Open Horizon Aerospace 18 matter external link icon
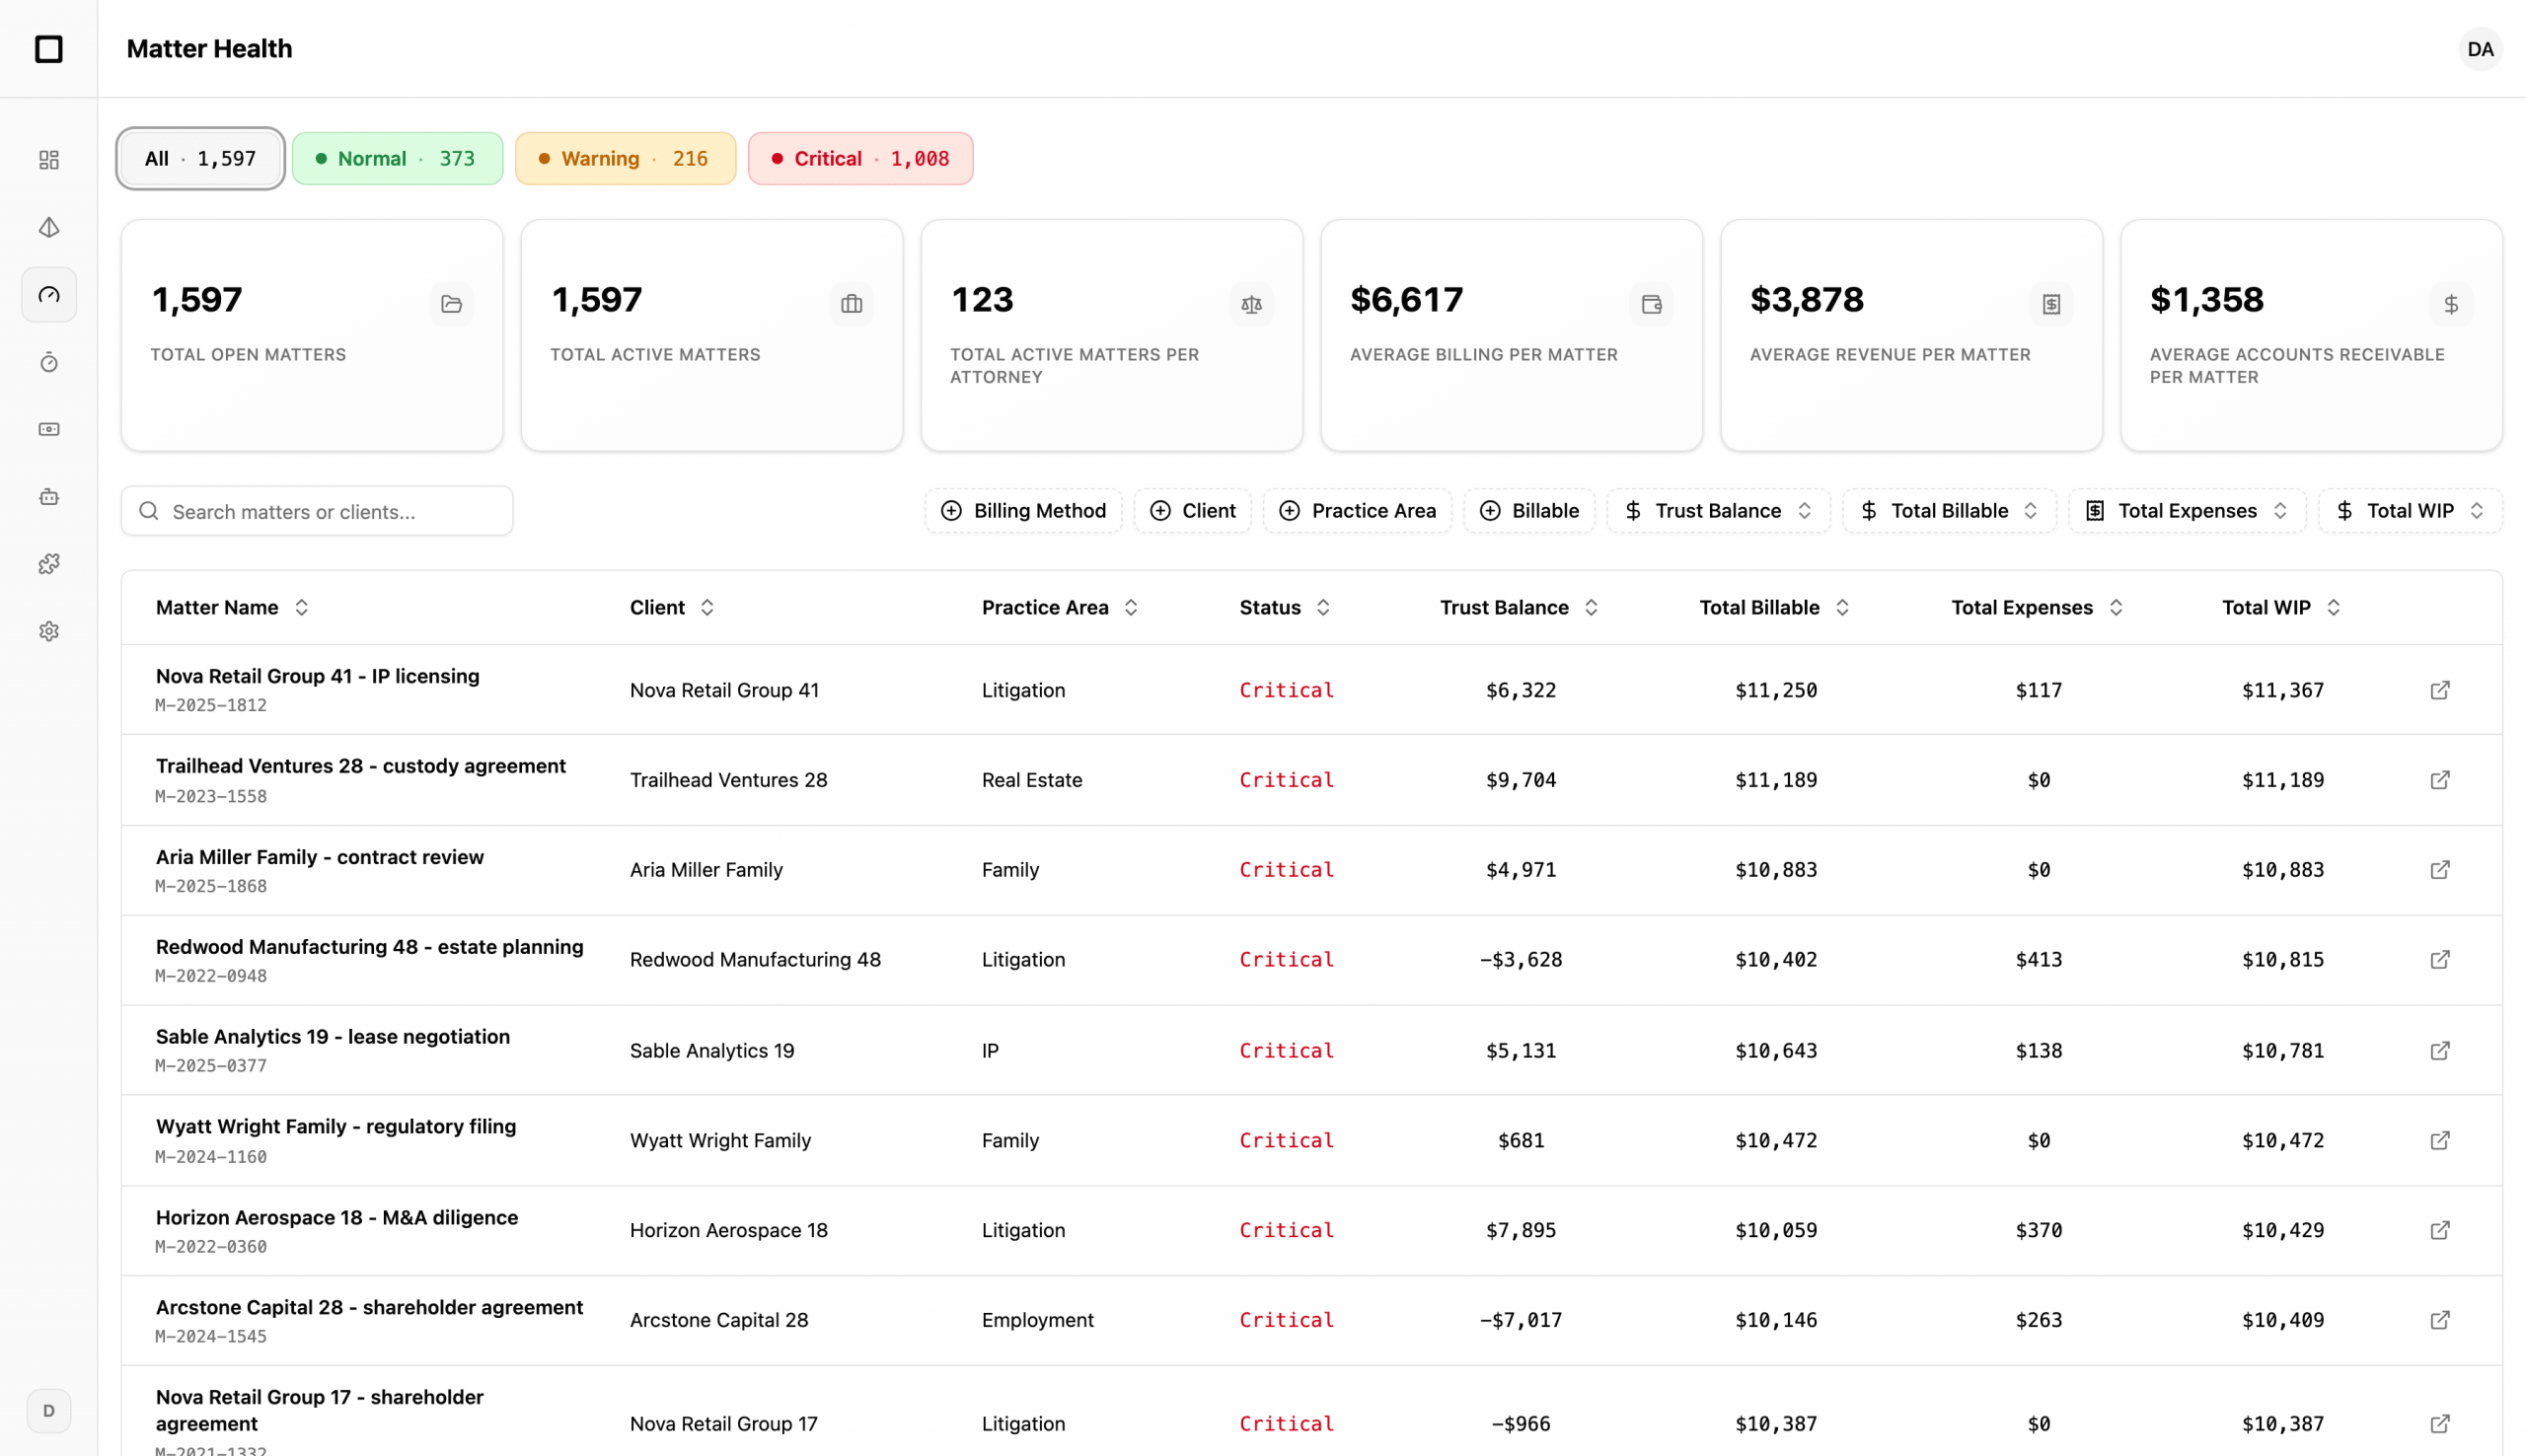 [x=2440, y=1231]
